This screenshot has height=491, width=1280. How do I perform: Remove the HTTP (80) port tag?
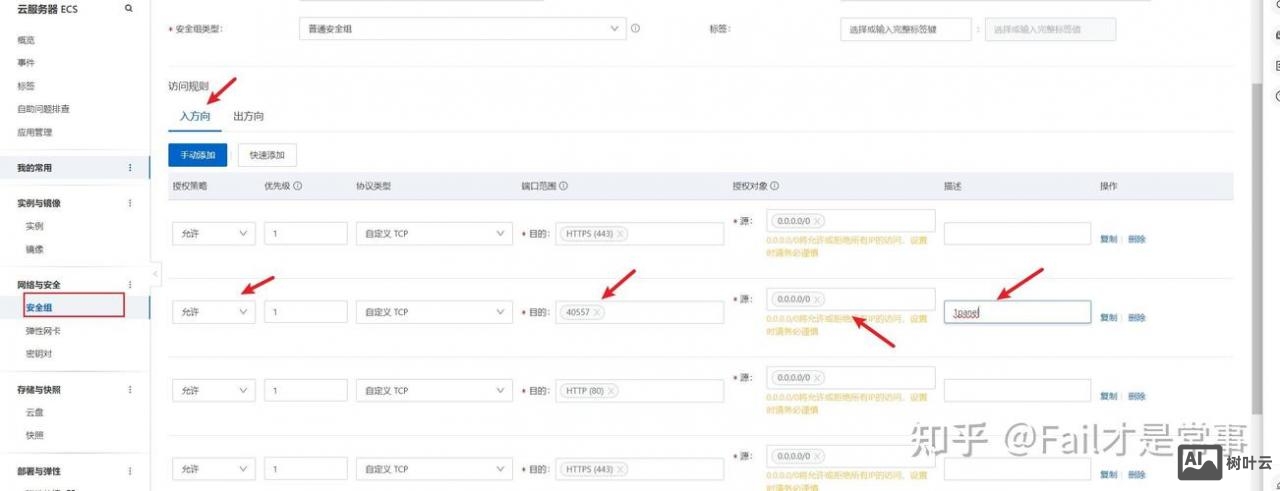(610, 391)
